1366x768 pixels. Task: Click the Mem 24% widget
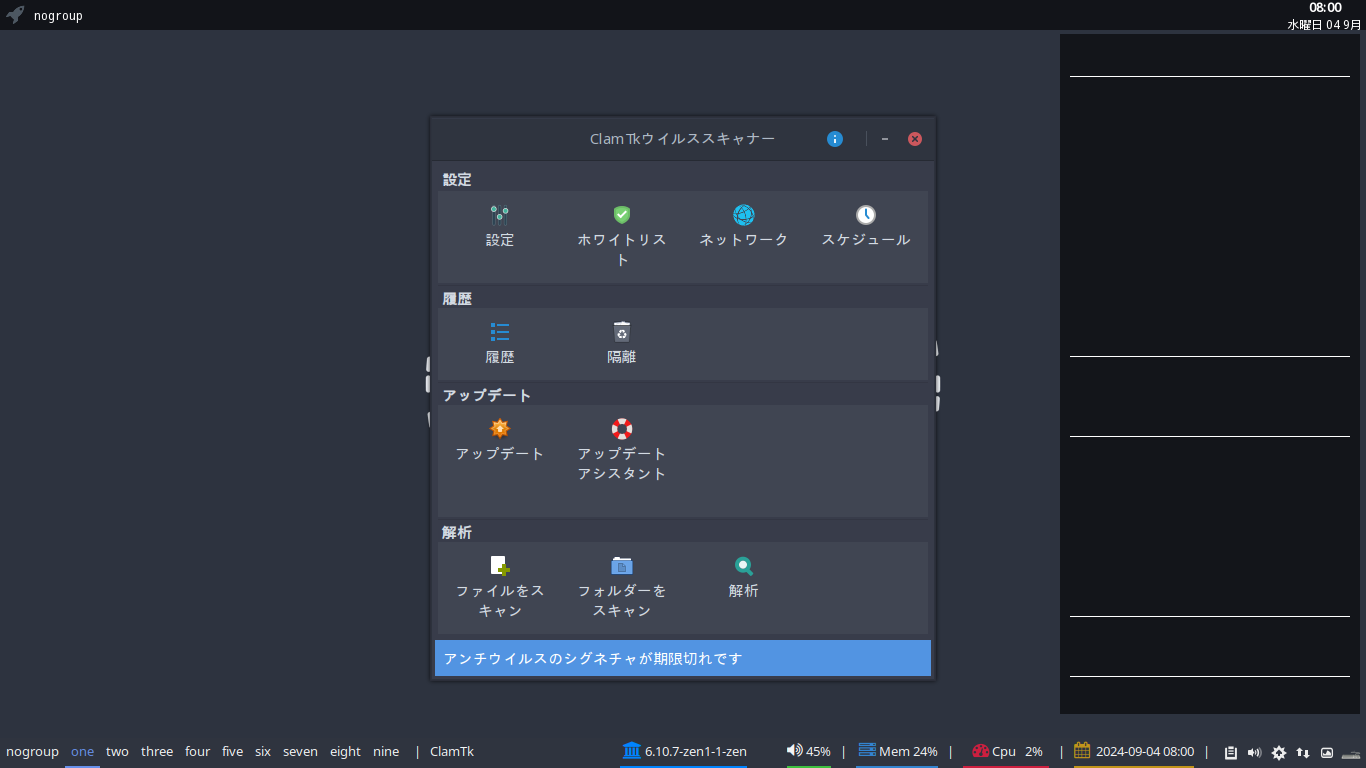pyautogui.click(x=897, y=751)
